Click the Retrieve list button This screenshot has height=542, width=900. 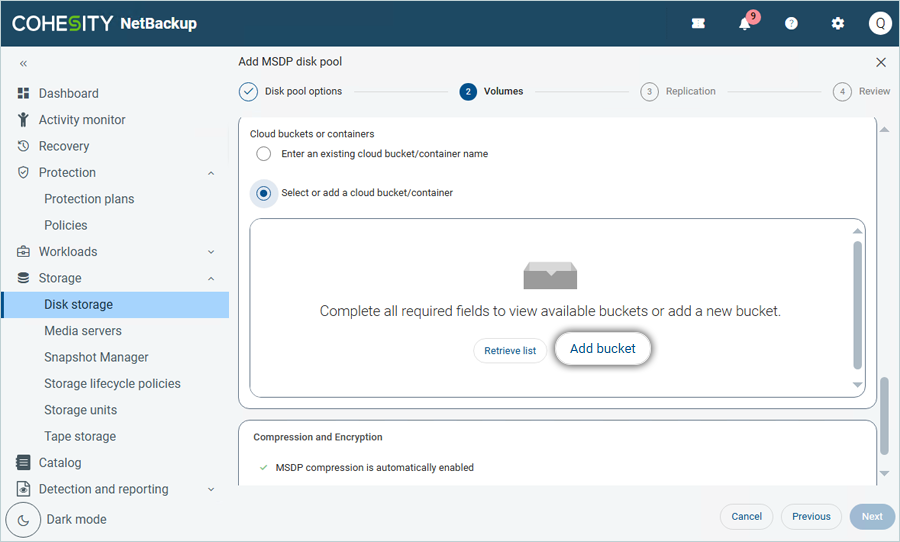(x=510, y=351)
